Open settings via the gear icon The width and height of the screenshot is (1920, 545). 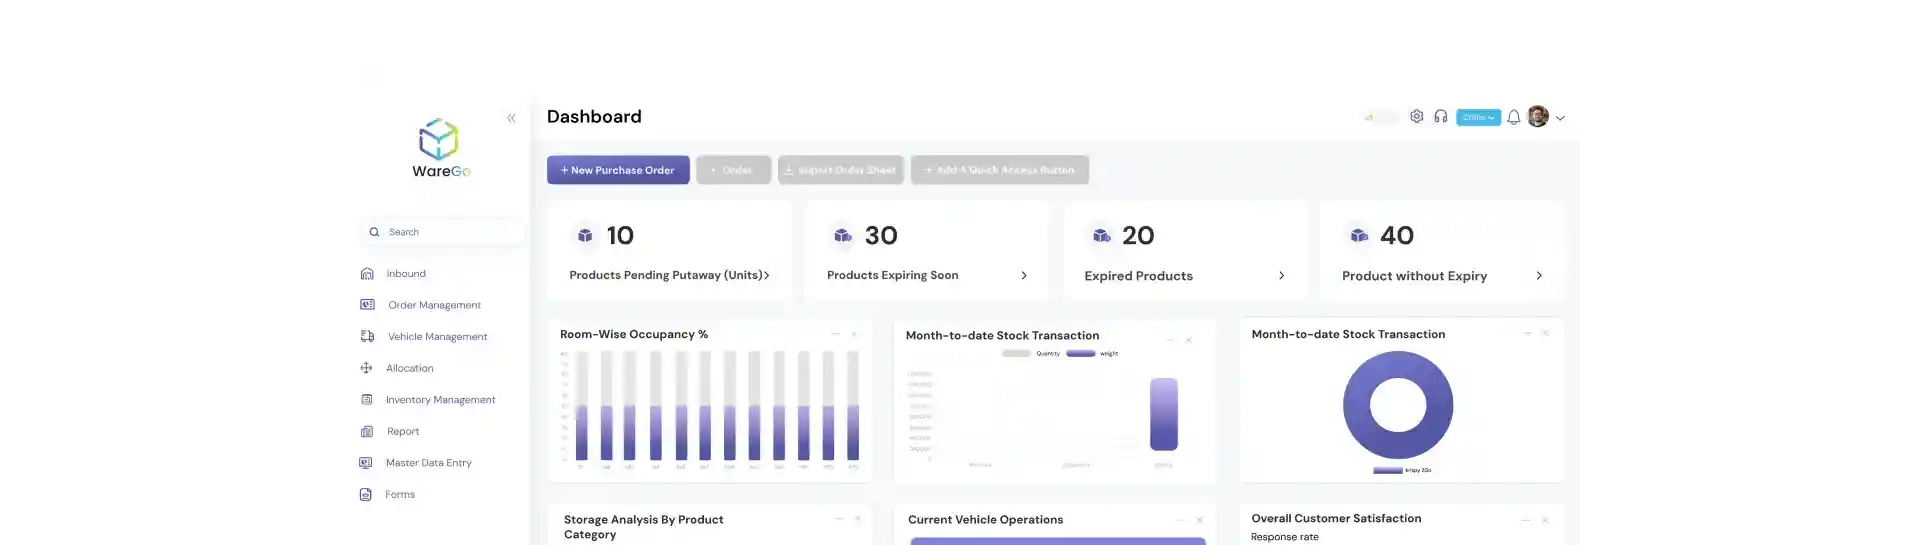point(1417,117)
